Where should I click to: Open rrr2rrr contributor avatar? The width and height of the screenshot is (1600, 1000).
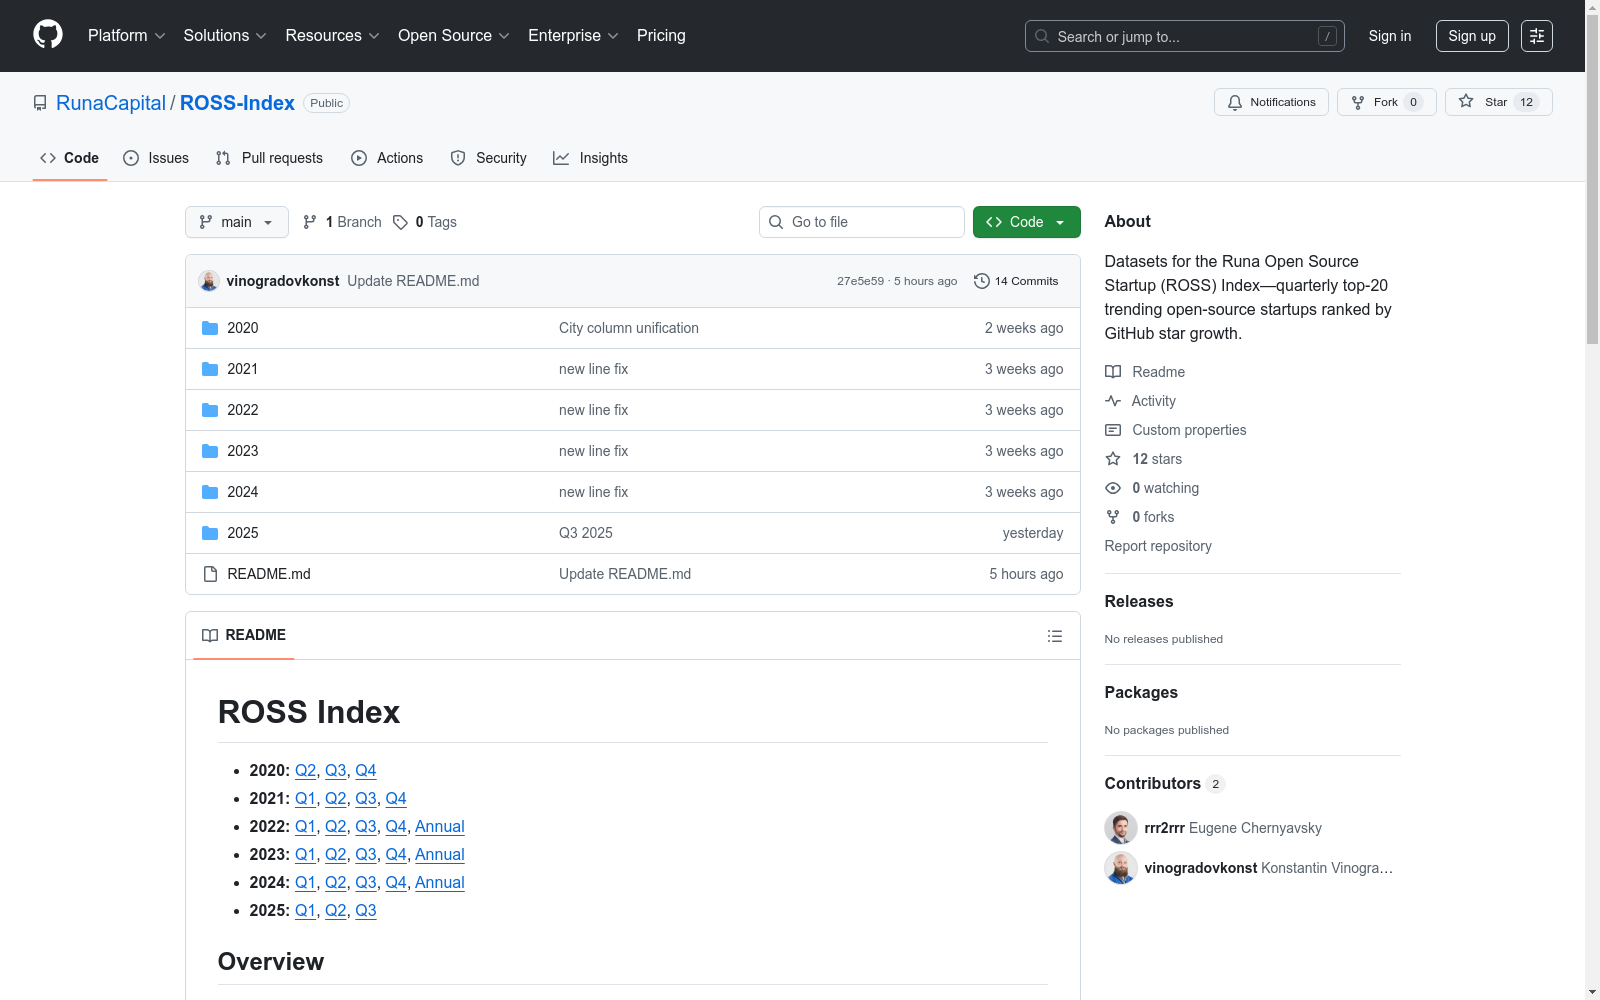pos(1121,828)
